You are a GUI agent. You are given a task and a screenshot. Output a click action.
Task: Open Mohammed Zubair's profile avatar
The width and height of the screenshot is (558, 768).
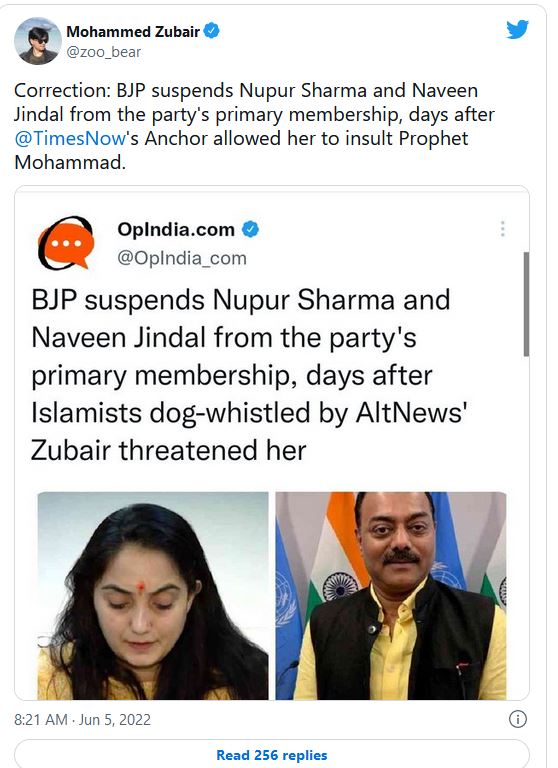38,41
